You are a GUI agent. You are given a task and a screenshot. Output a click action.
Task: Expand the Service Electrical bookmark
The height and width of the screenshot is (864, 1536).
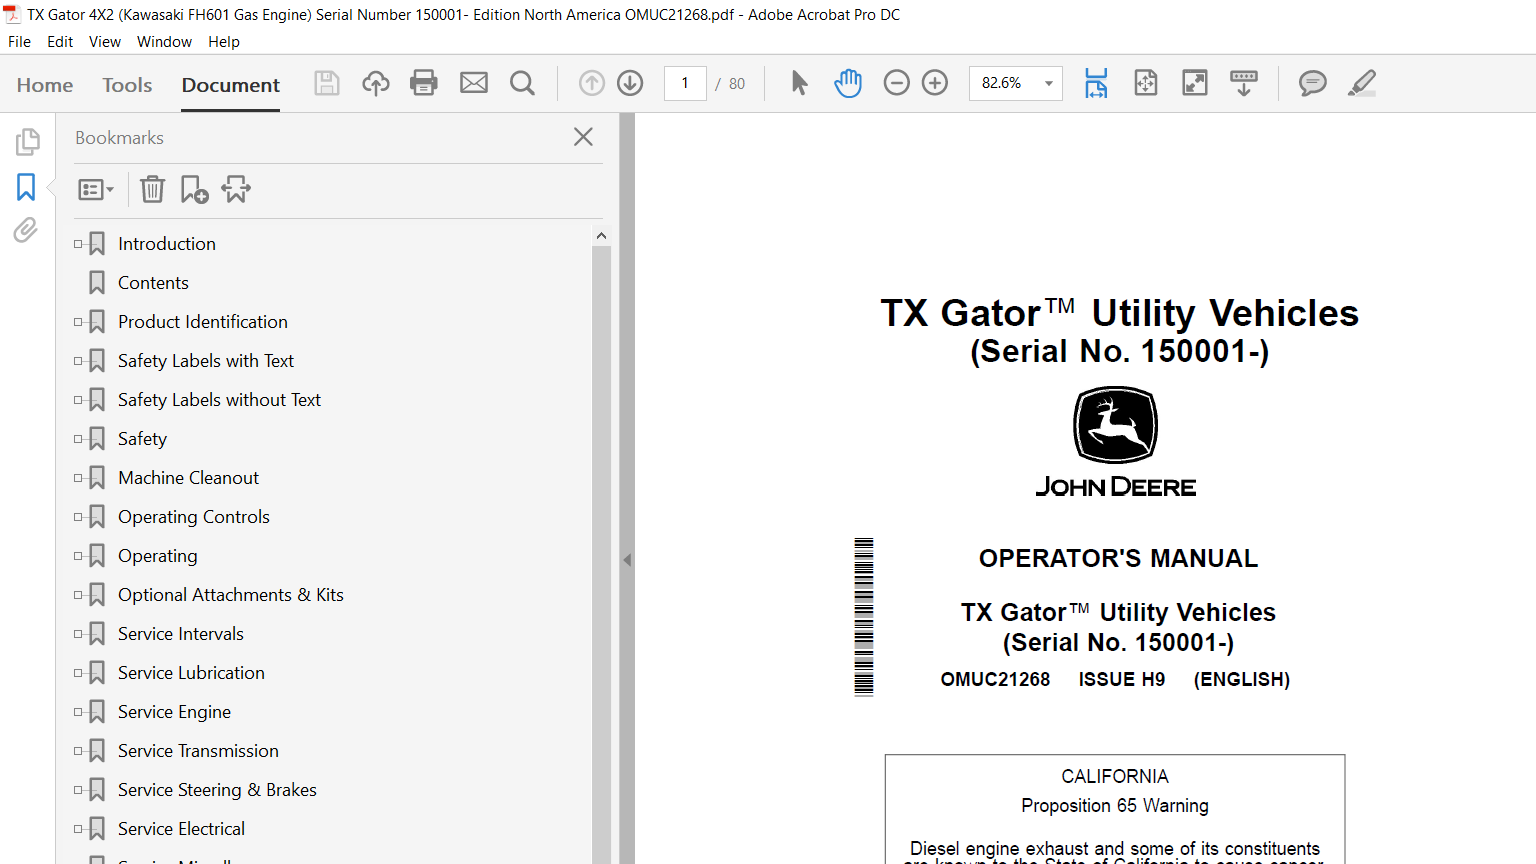pyautogui.click(x=78, y=828)
